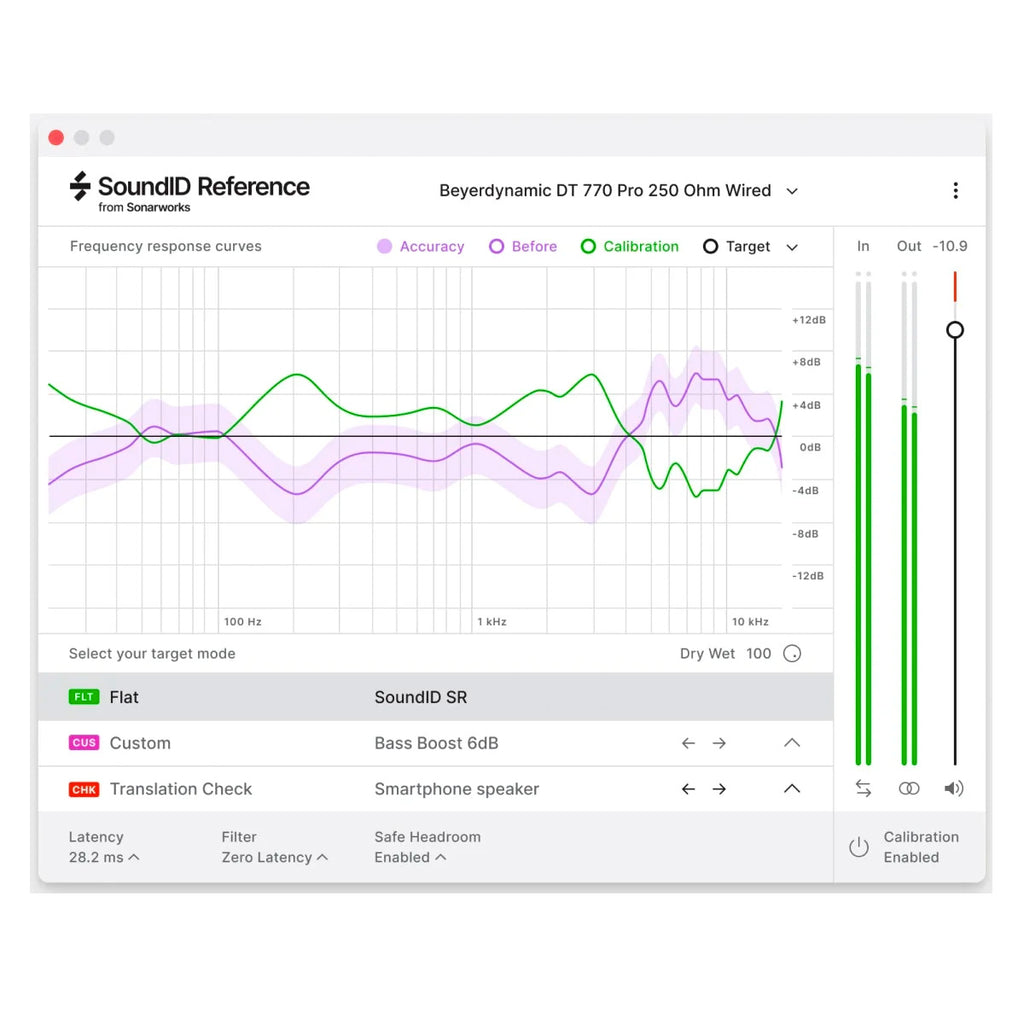Click the Dry Wet value 100
Screen dimensions: 1024x1024
click(758, 654)
